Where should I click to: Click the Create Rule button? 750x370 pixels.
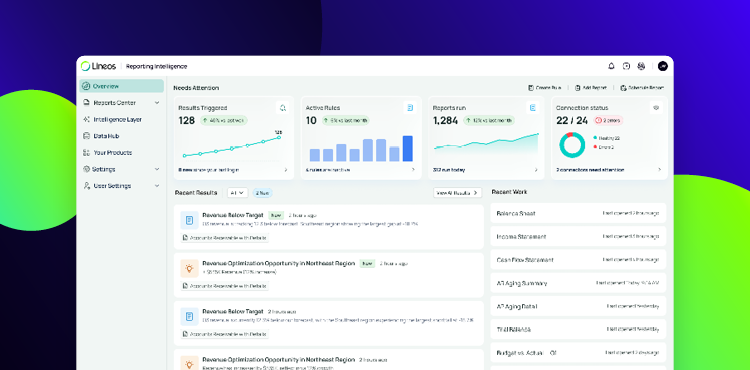pos(544,88)
